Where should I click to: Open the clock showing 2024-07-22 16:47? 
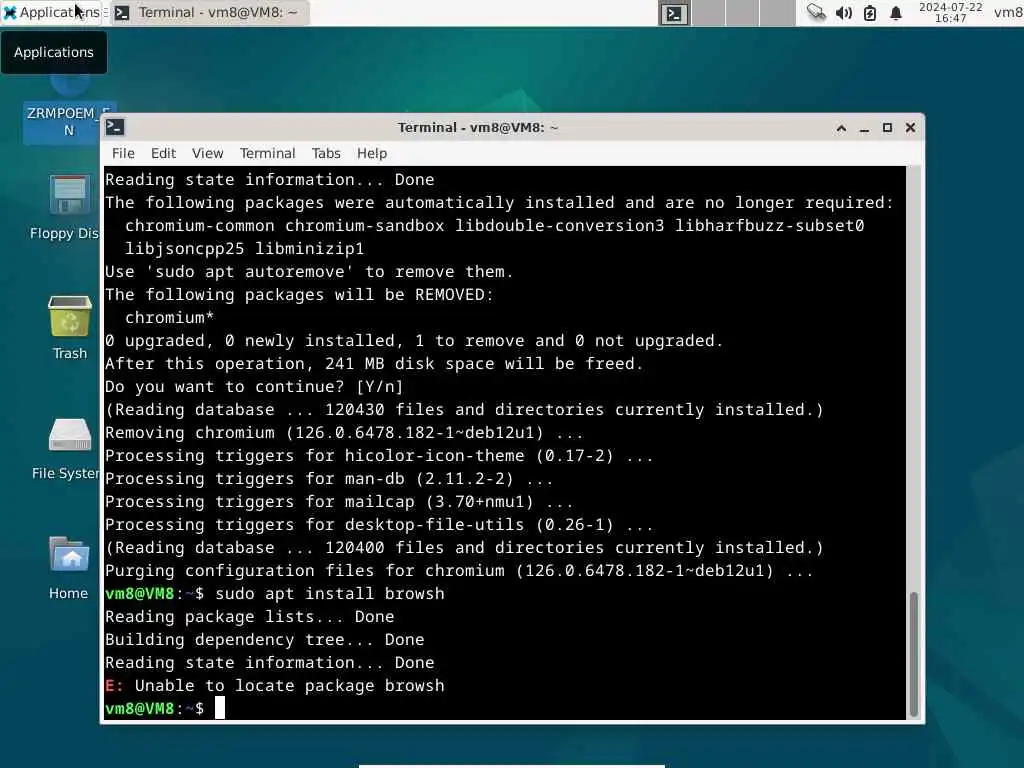point(950,12)
